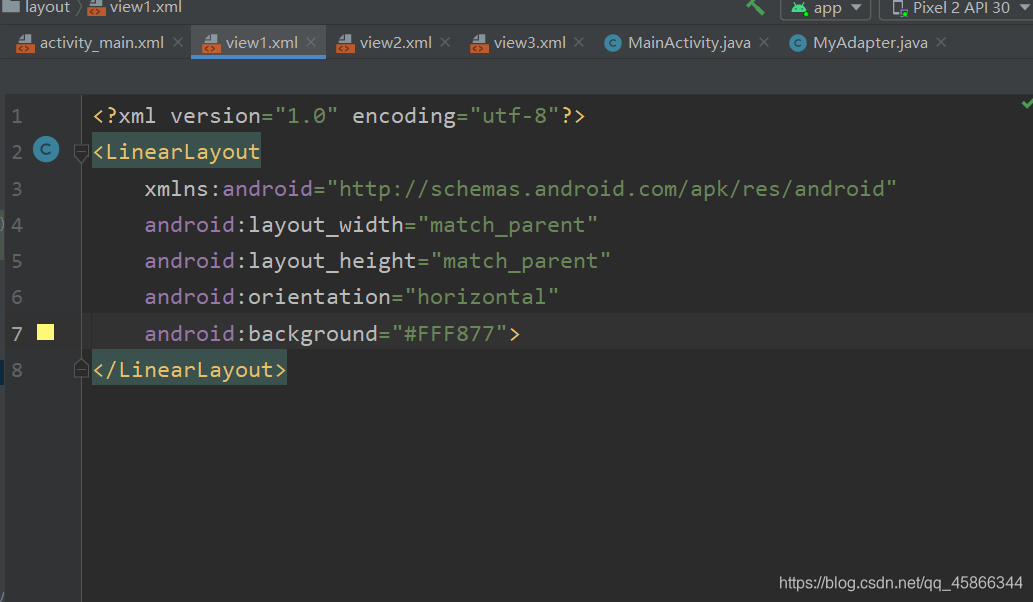This screenshot has height=602, width=1033.
Task: Click the blue C component gutter icon on line 2
Action: pyautogui.click(x=46, y=149)
